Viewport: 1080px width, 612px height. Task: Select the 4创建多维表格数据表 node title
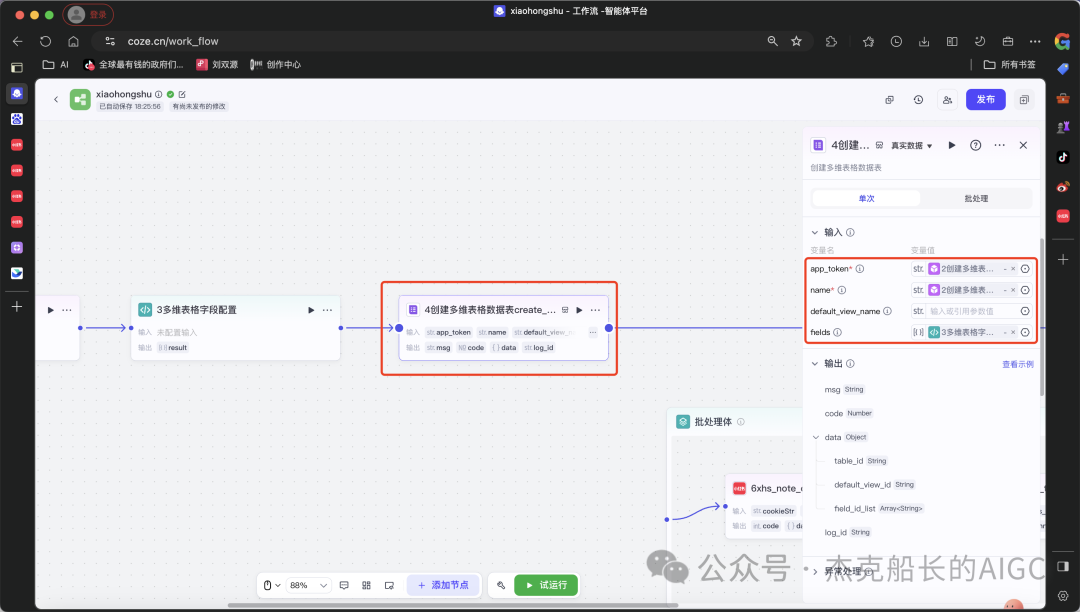490,310
